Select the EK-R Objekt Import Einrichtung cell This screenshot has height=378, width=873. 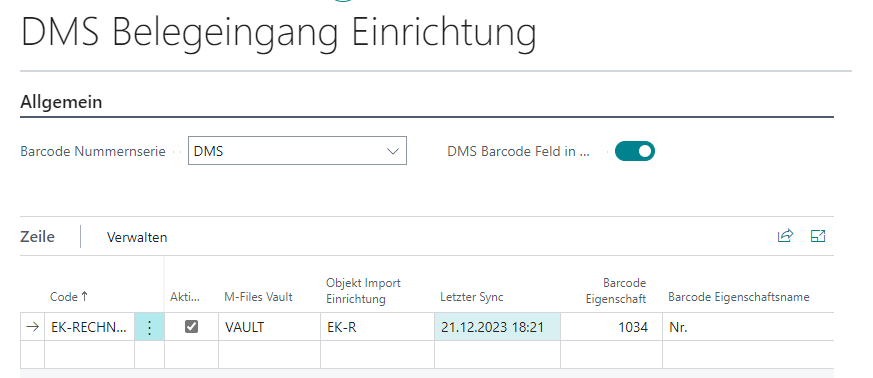pyautogui.click(x=377, y=327)
